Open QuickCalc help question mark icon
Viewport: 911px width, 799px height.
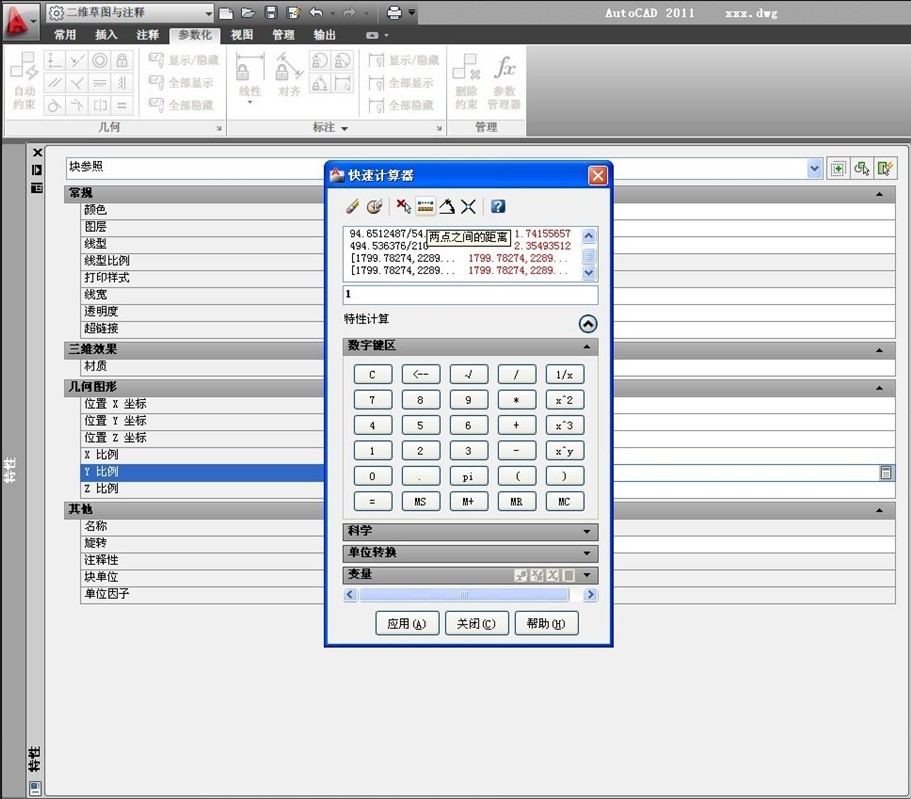click(498, 206)
